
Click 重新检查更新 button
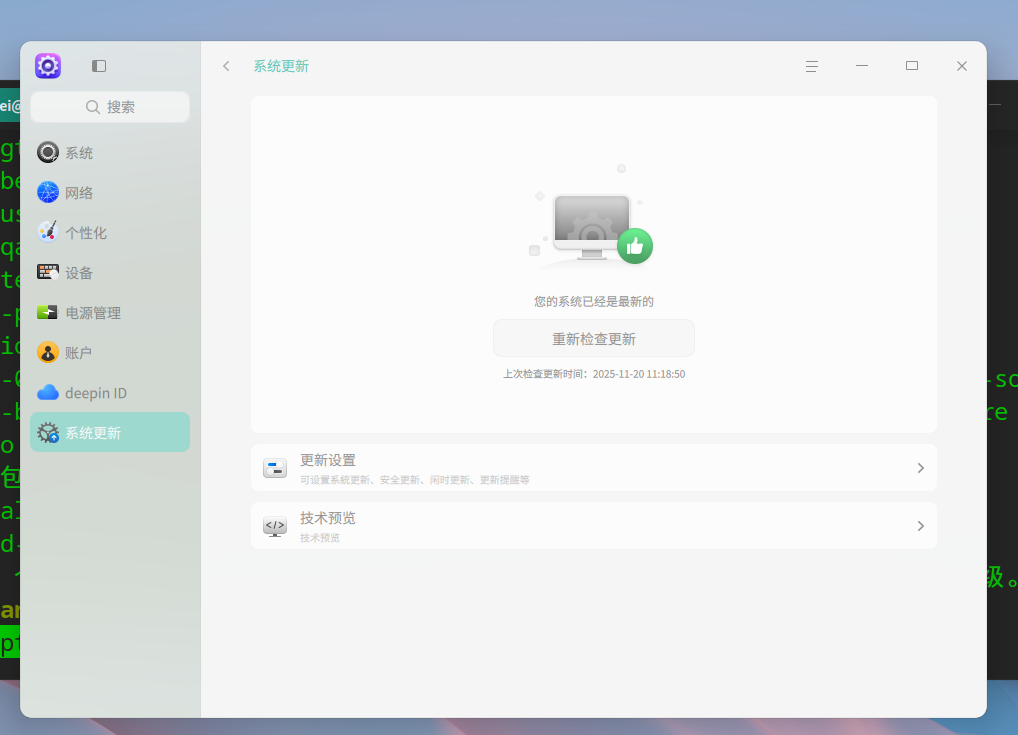click(593, 338)
